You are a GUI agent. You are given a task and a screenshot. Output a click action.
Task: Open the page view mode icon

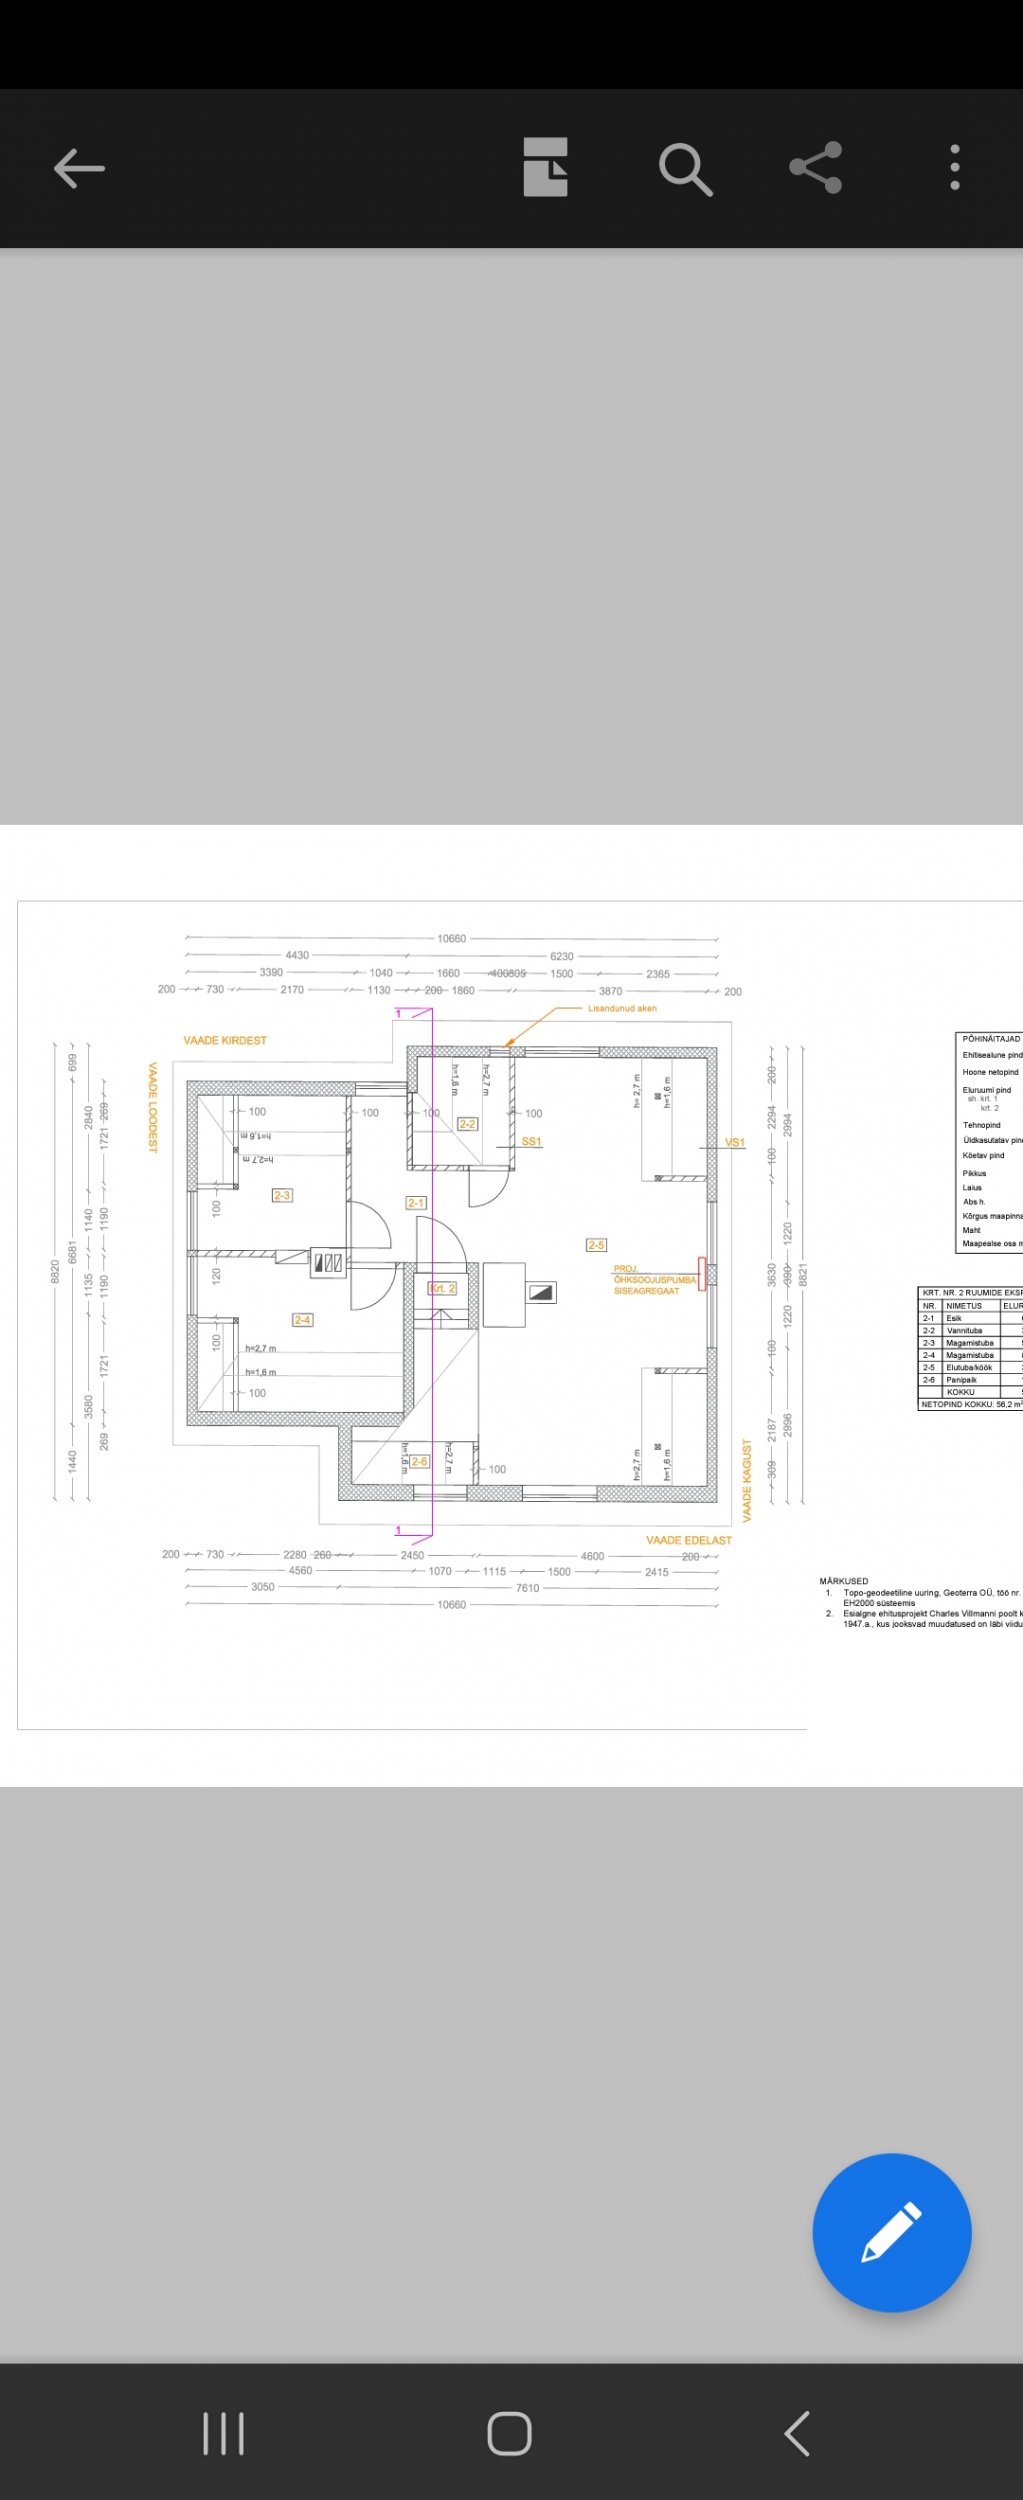click(545, 167)
